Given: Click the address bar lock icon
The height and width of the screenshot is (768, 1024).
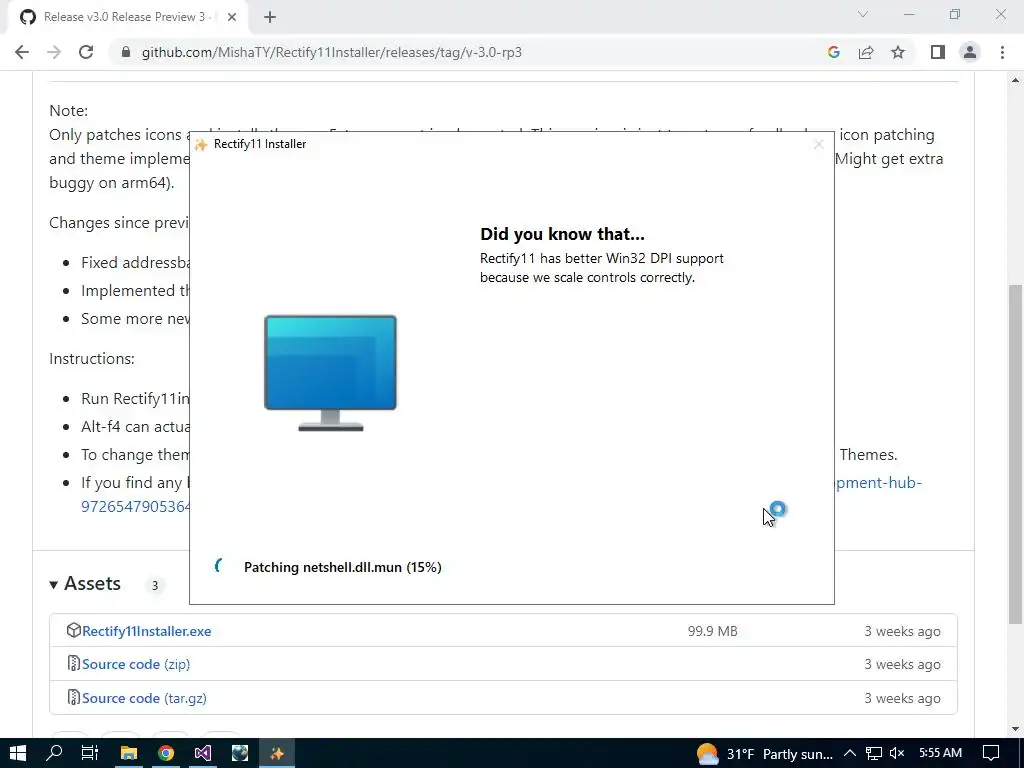Looking at the screenshot, I should (x=126, y=52).
